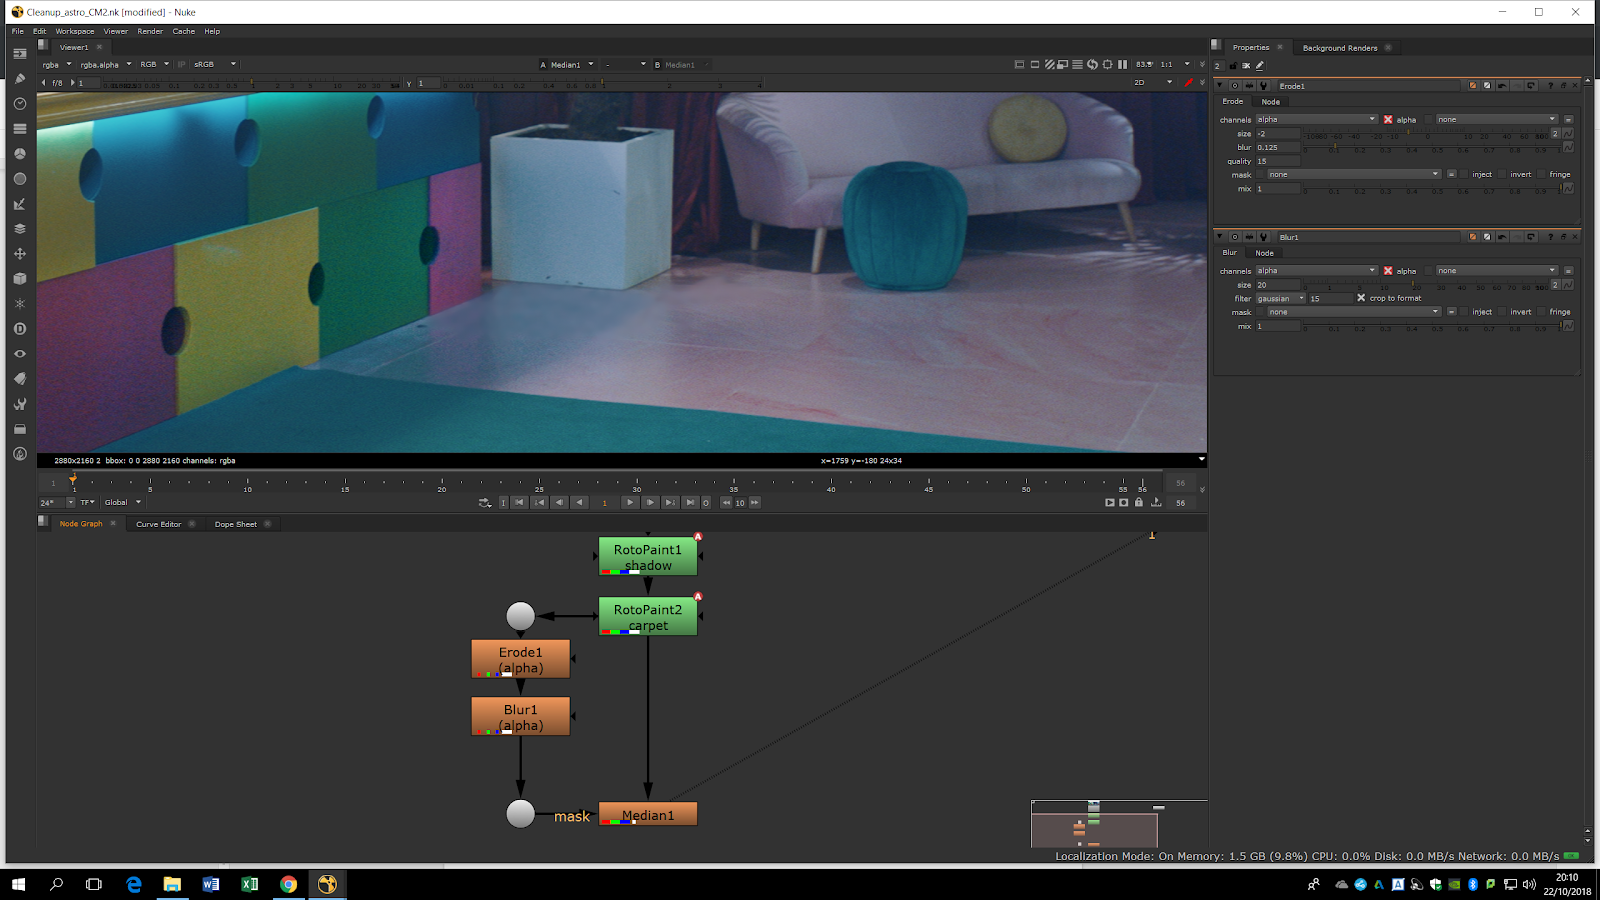The width and height of the screenshot is (1600, 900).
Task: Open the Views nodes eye icon
Action: tap(19, 354)
